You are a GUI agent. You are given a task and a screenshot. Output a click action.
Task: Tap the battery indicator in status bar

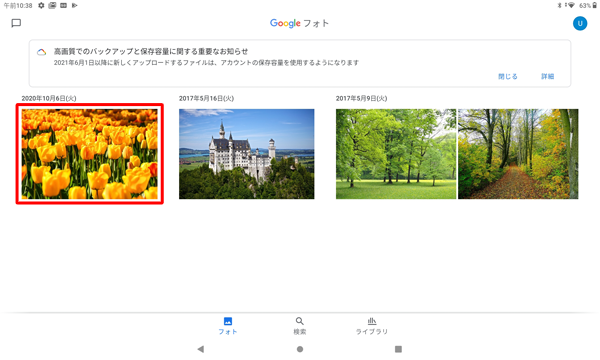point(595,5)
